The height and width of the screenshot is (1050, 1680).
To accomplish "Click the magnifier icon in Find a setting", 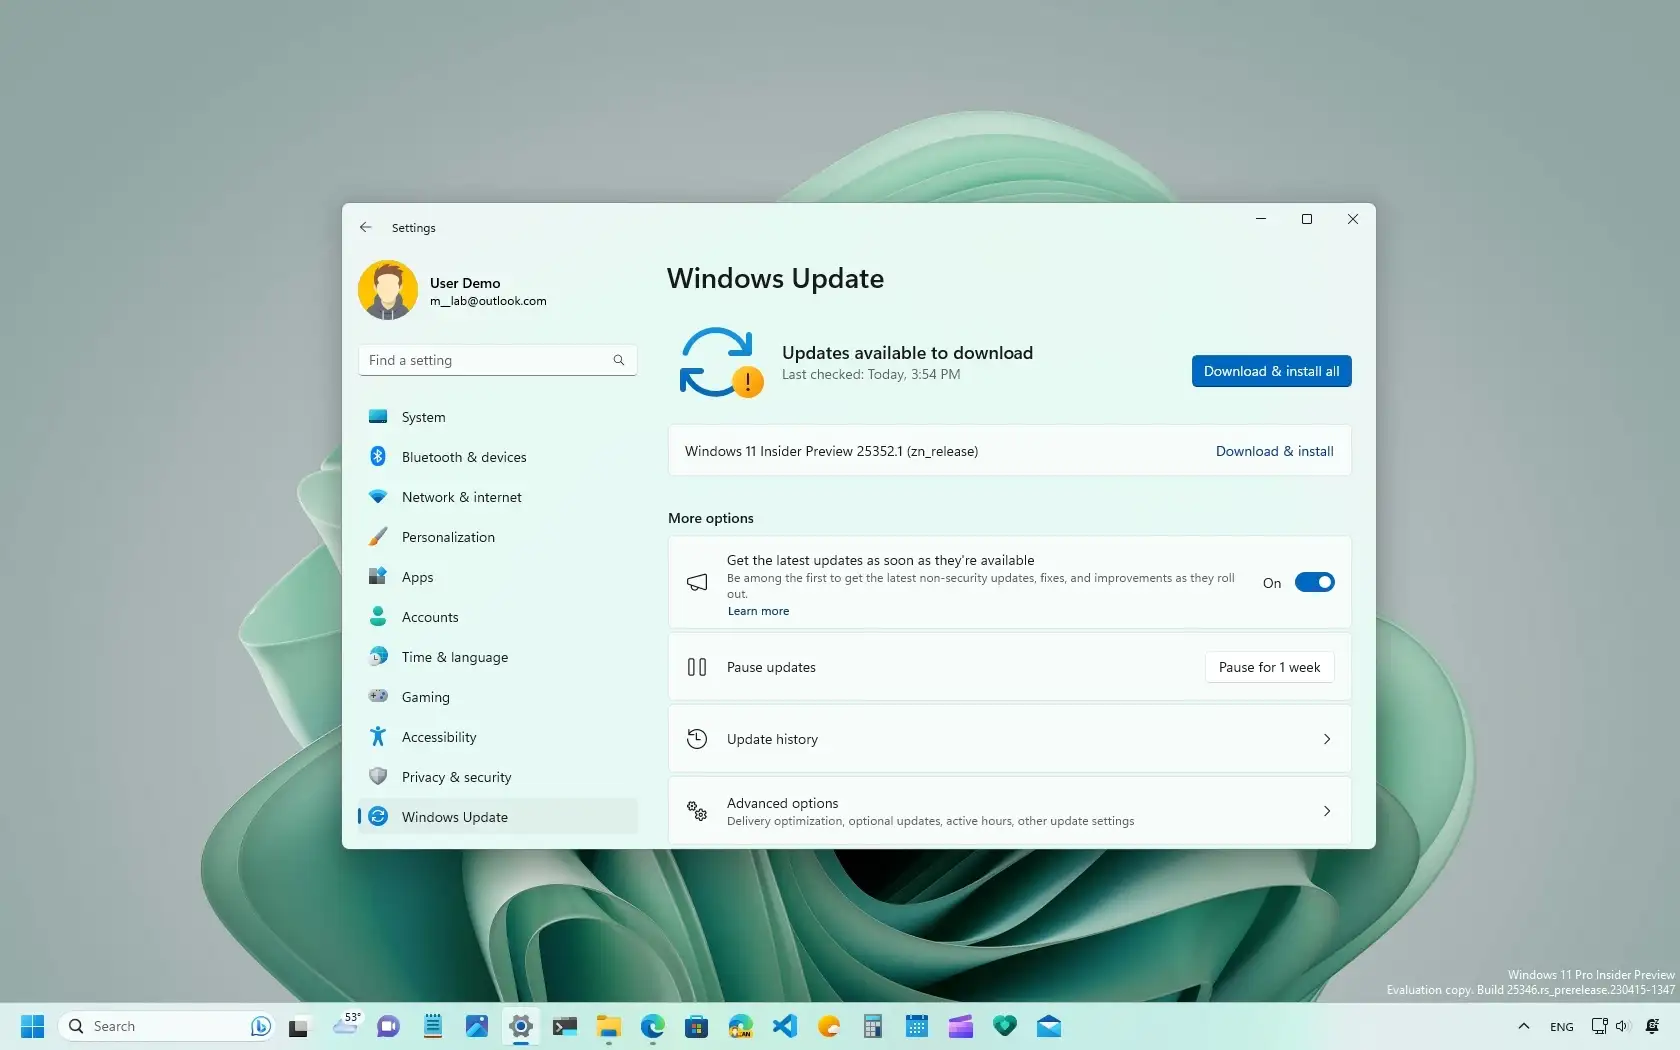I will point(619,360).
